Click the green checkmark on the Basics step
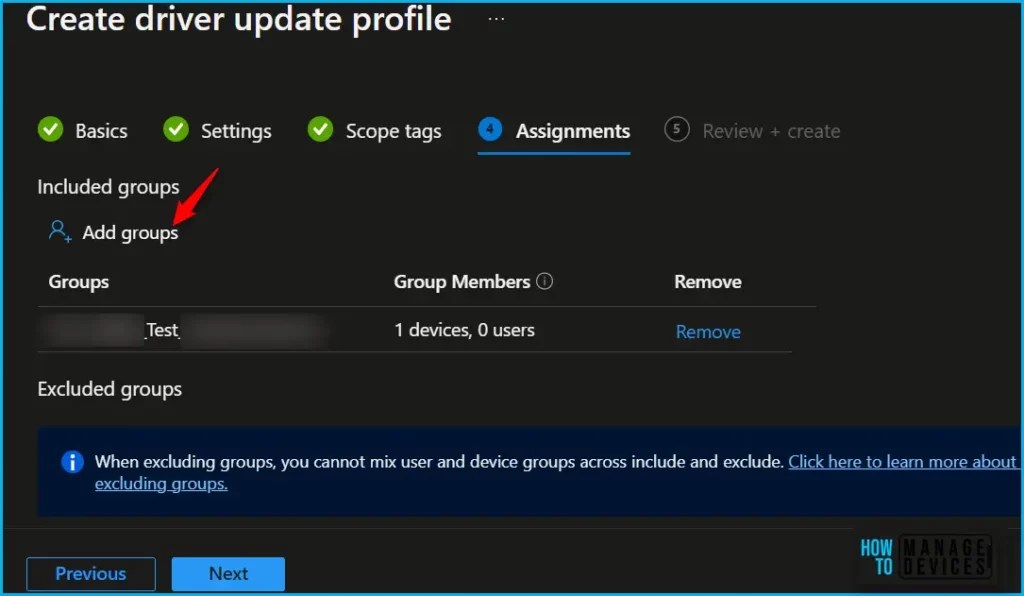1024x596 pixels. tap(51, 130)
